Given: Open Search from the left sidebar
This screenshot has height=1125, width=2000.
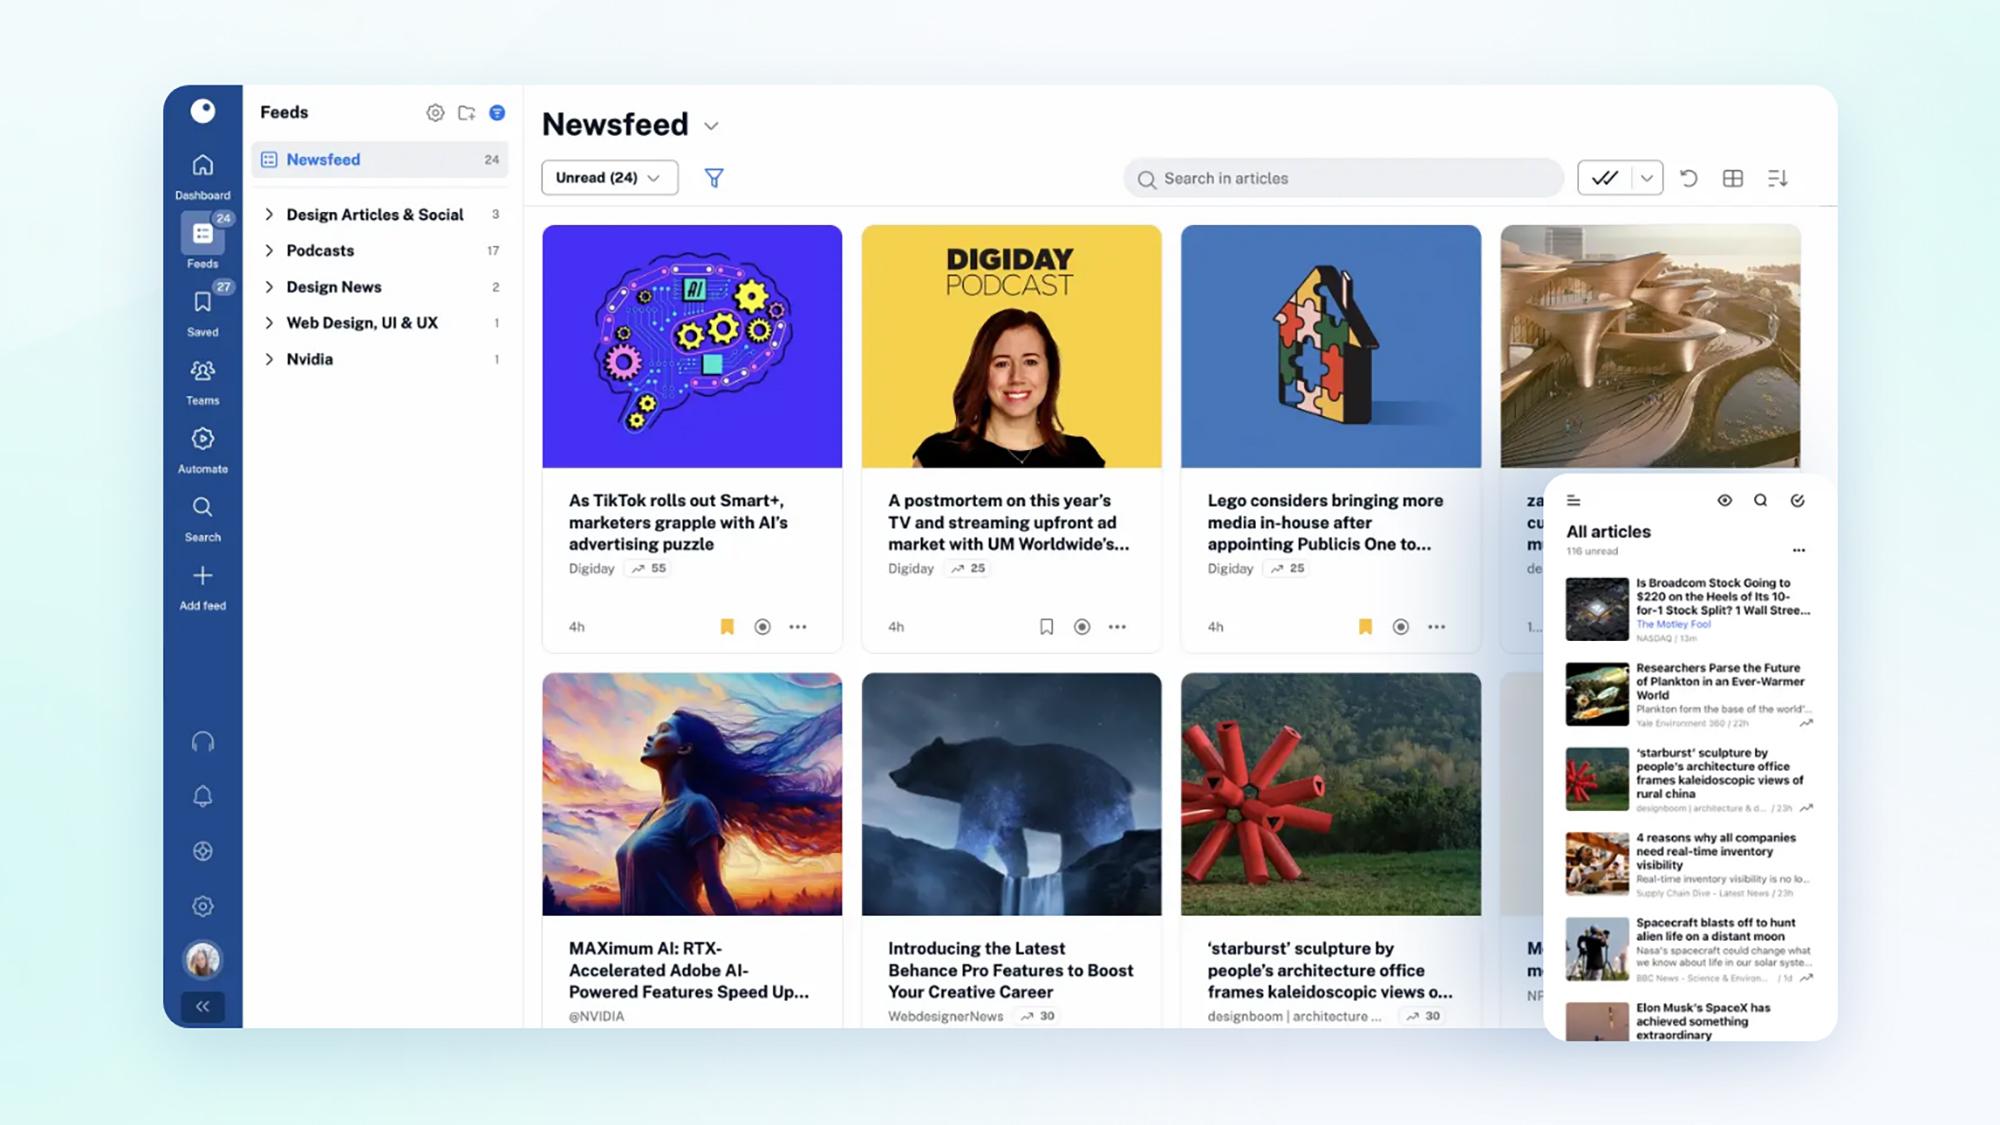Looking at the screenshot, I should (x=202, y=507).
